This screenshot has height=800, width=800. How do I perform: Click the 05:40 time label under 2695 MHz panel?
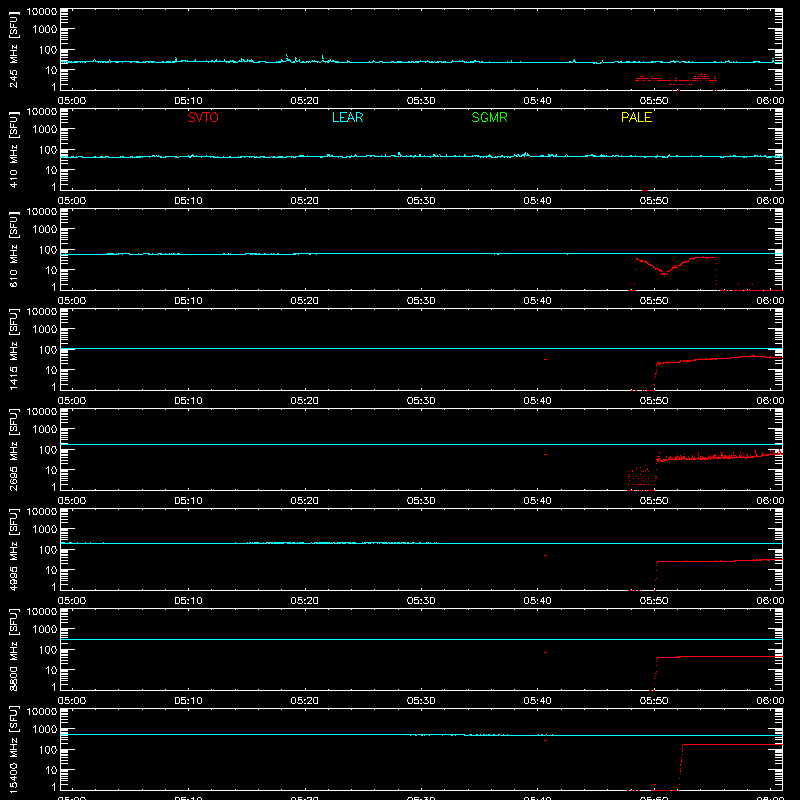tap(537, 501)
